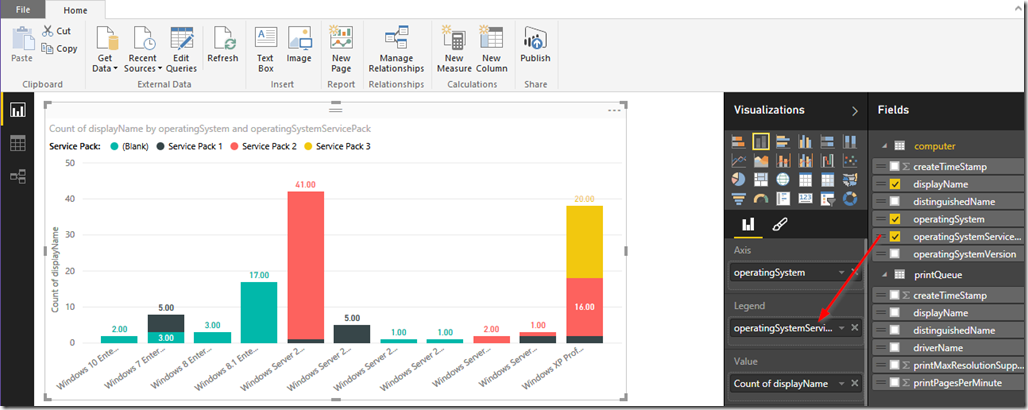
Task: Choose the filled map visualization
Action: (850, 179)
